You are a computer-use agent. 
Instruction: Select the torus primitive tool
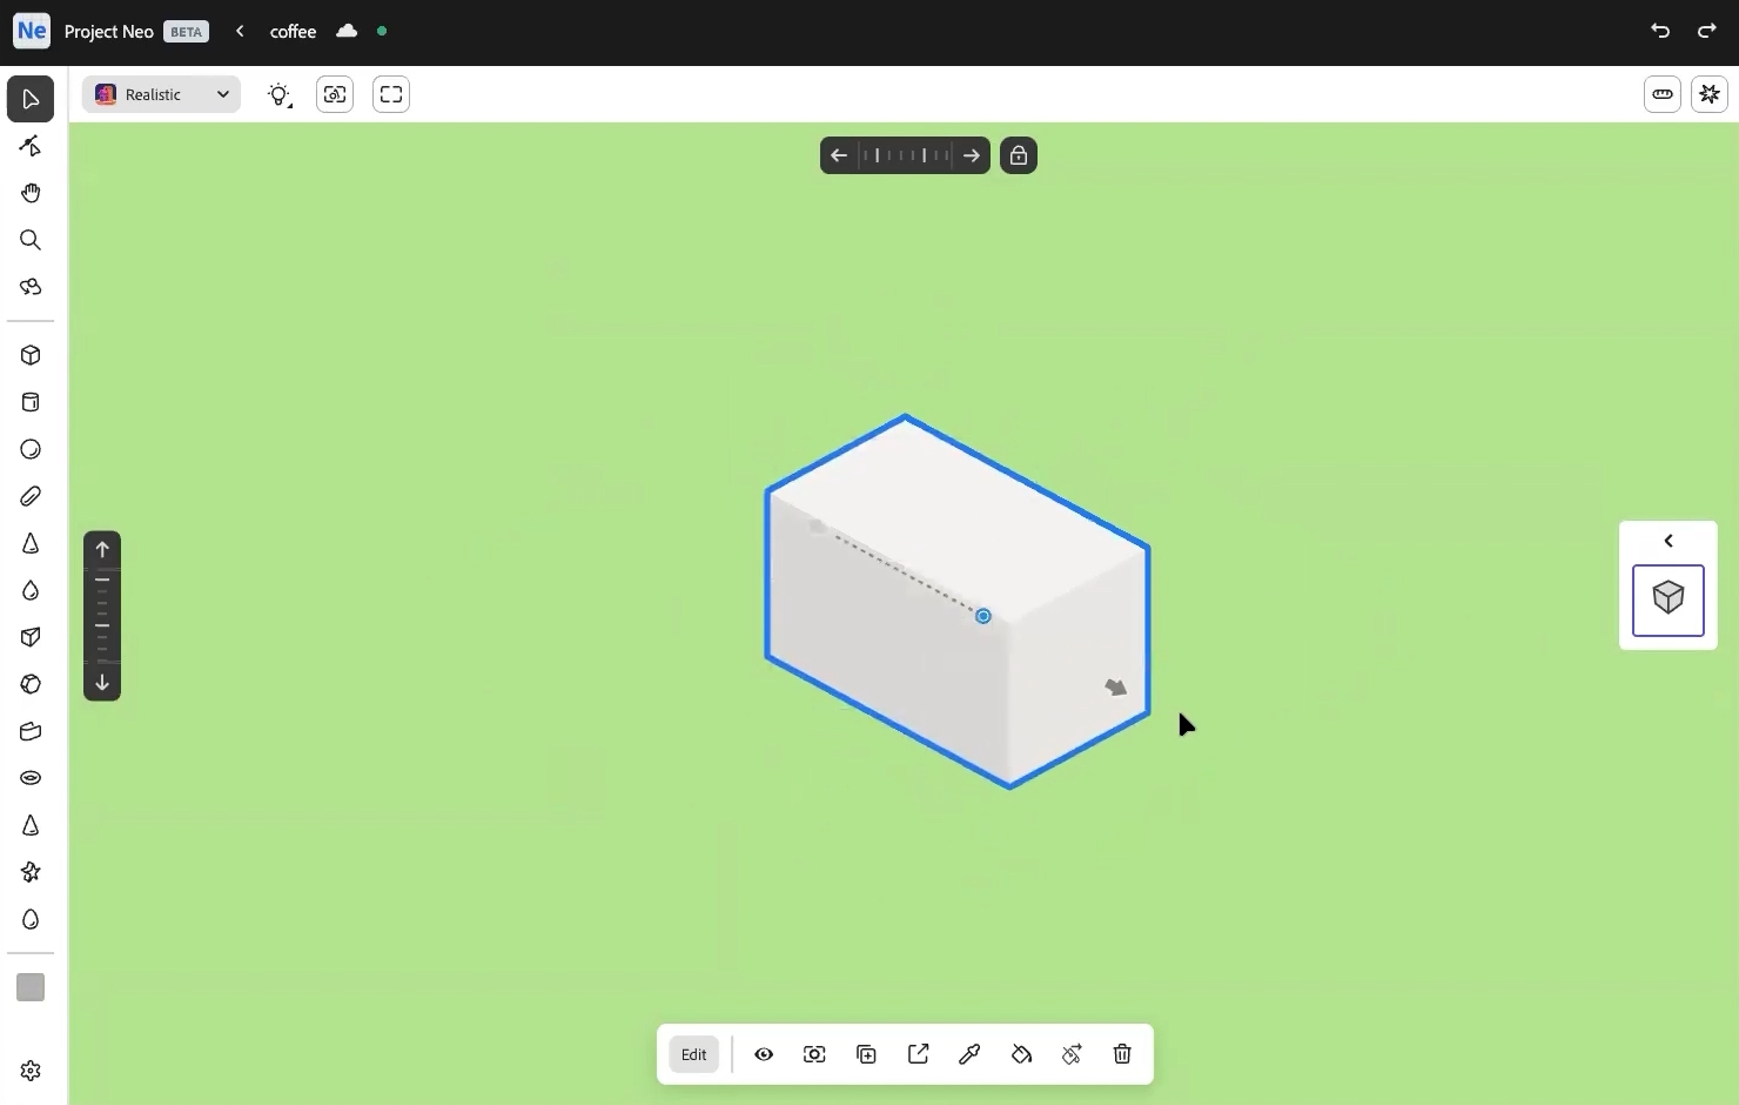[x=30, y=778]
